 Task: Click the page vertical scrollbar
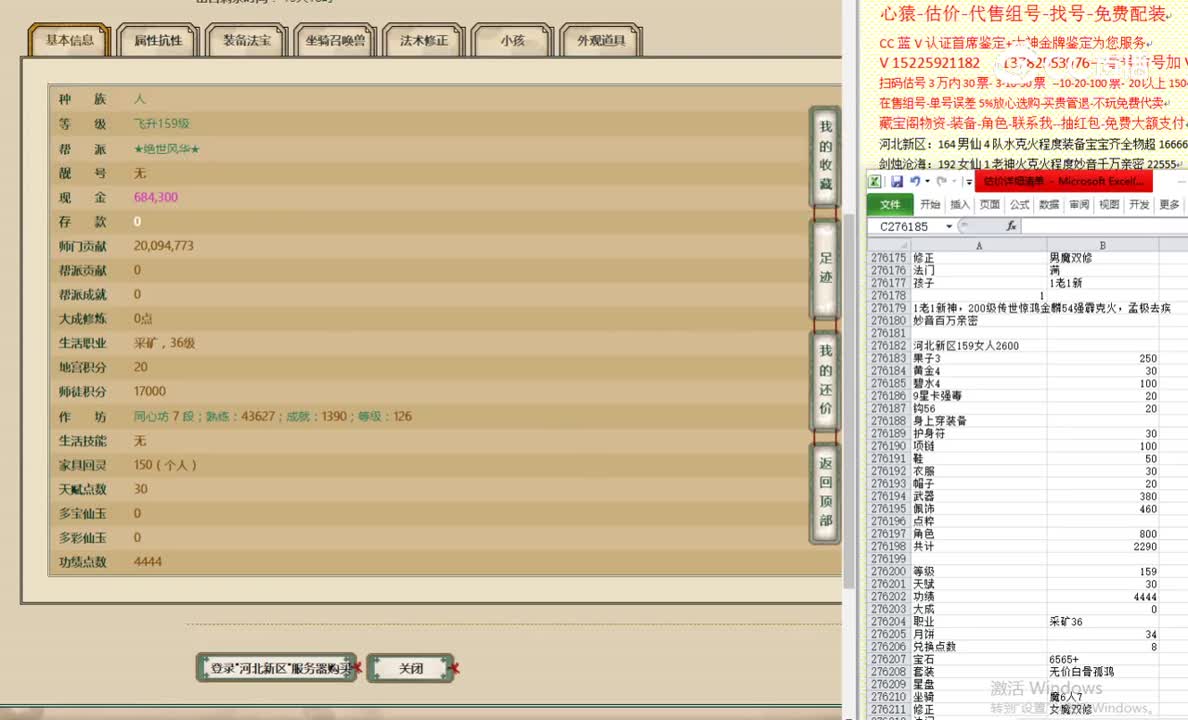[849, 402]
